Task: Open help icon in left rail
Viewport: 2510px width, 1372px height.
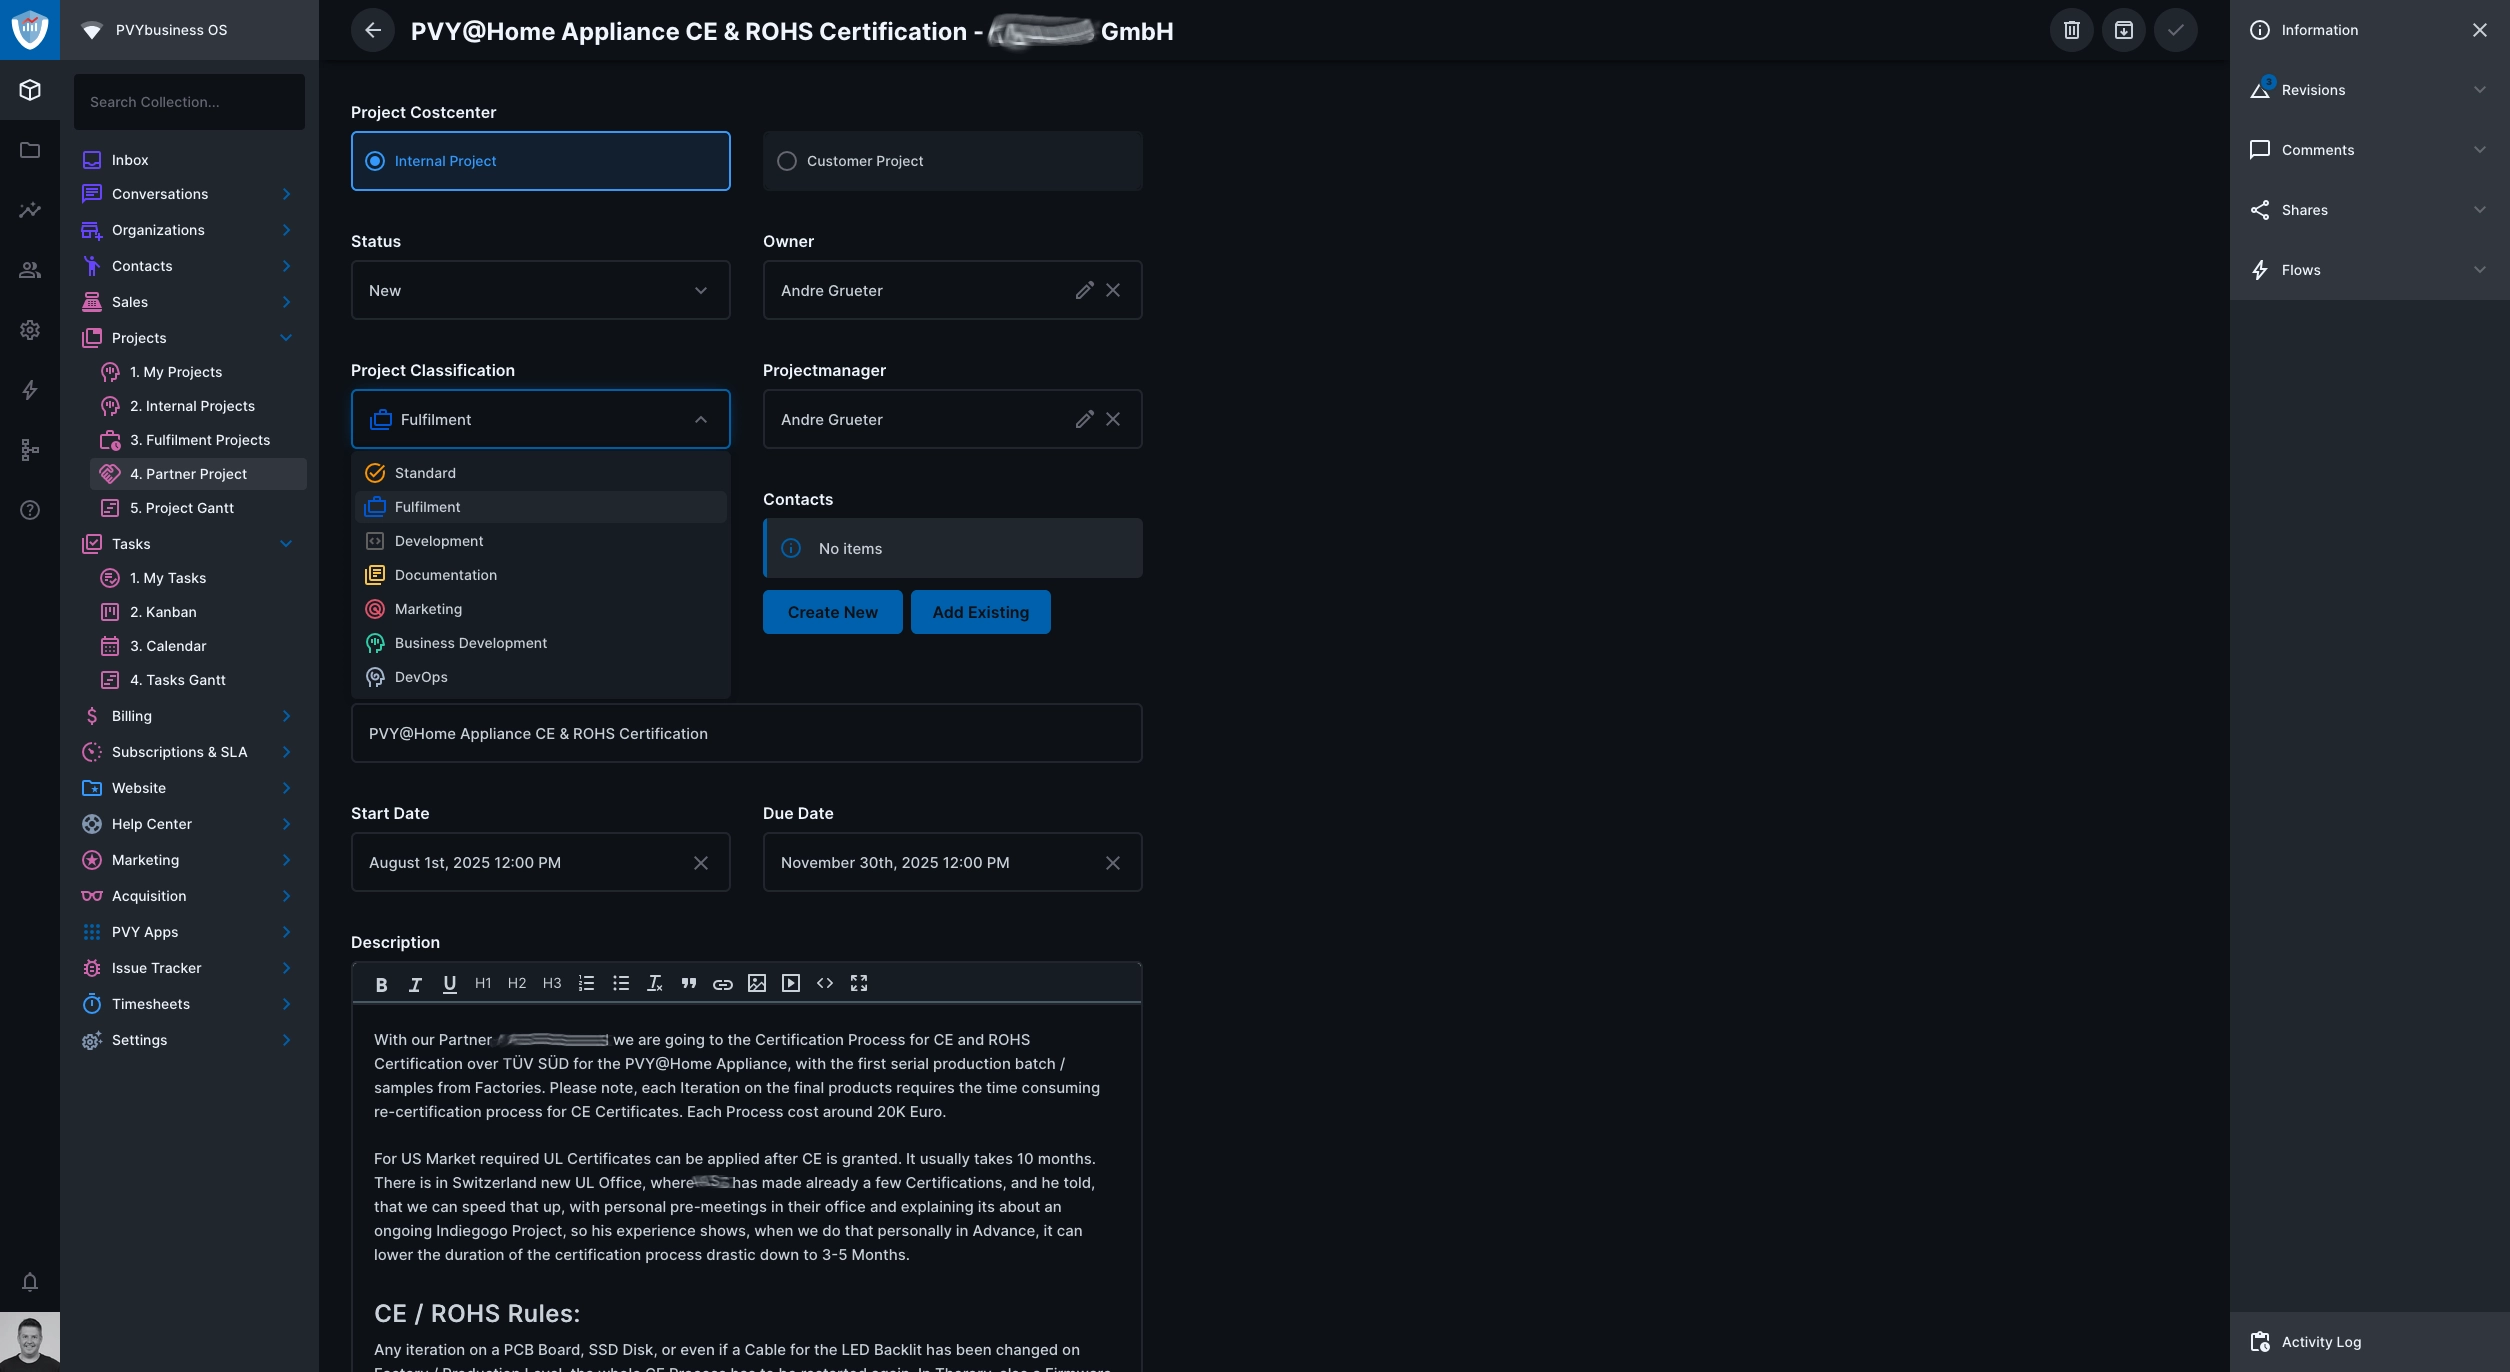Action: (x=30, y=510)
